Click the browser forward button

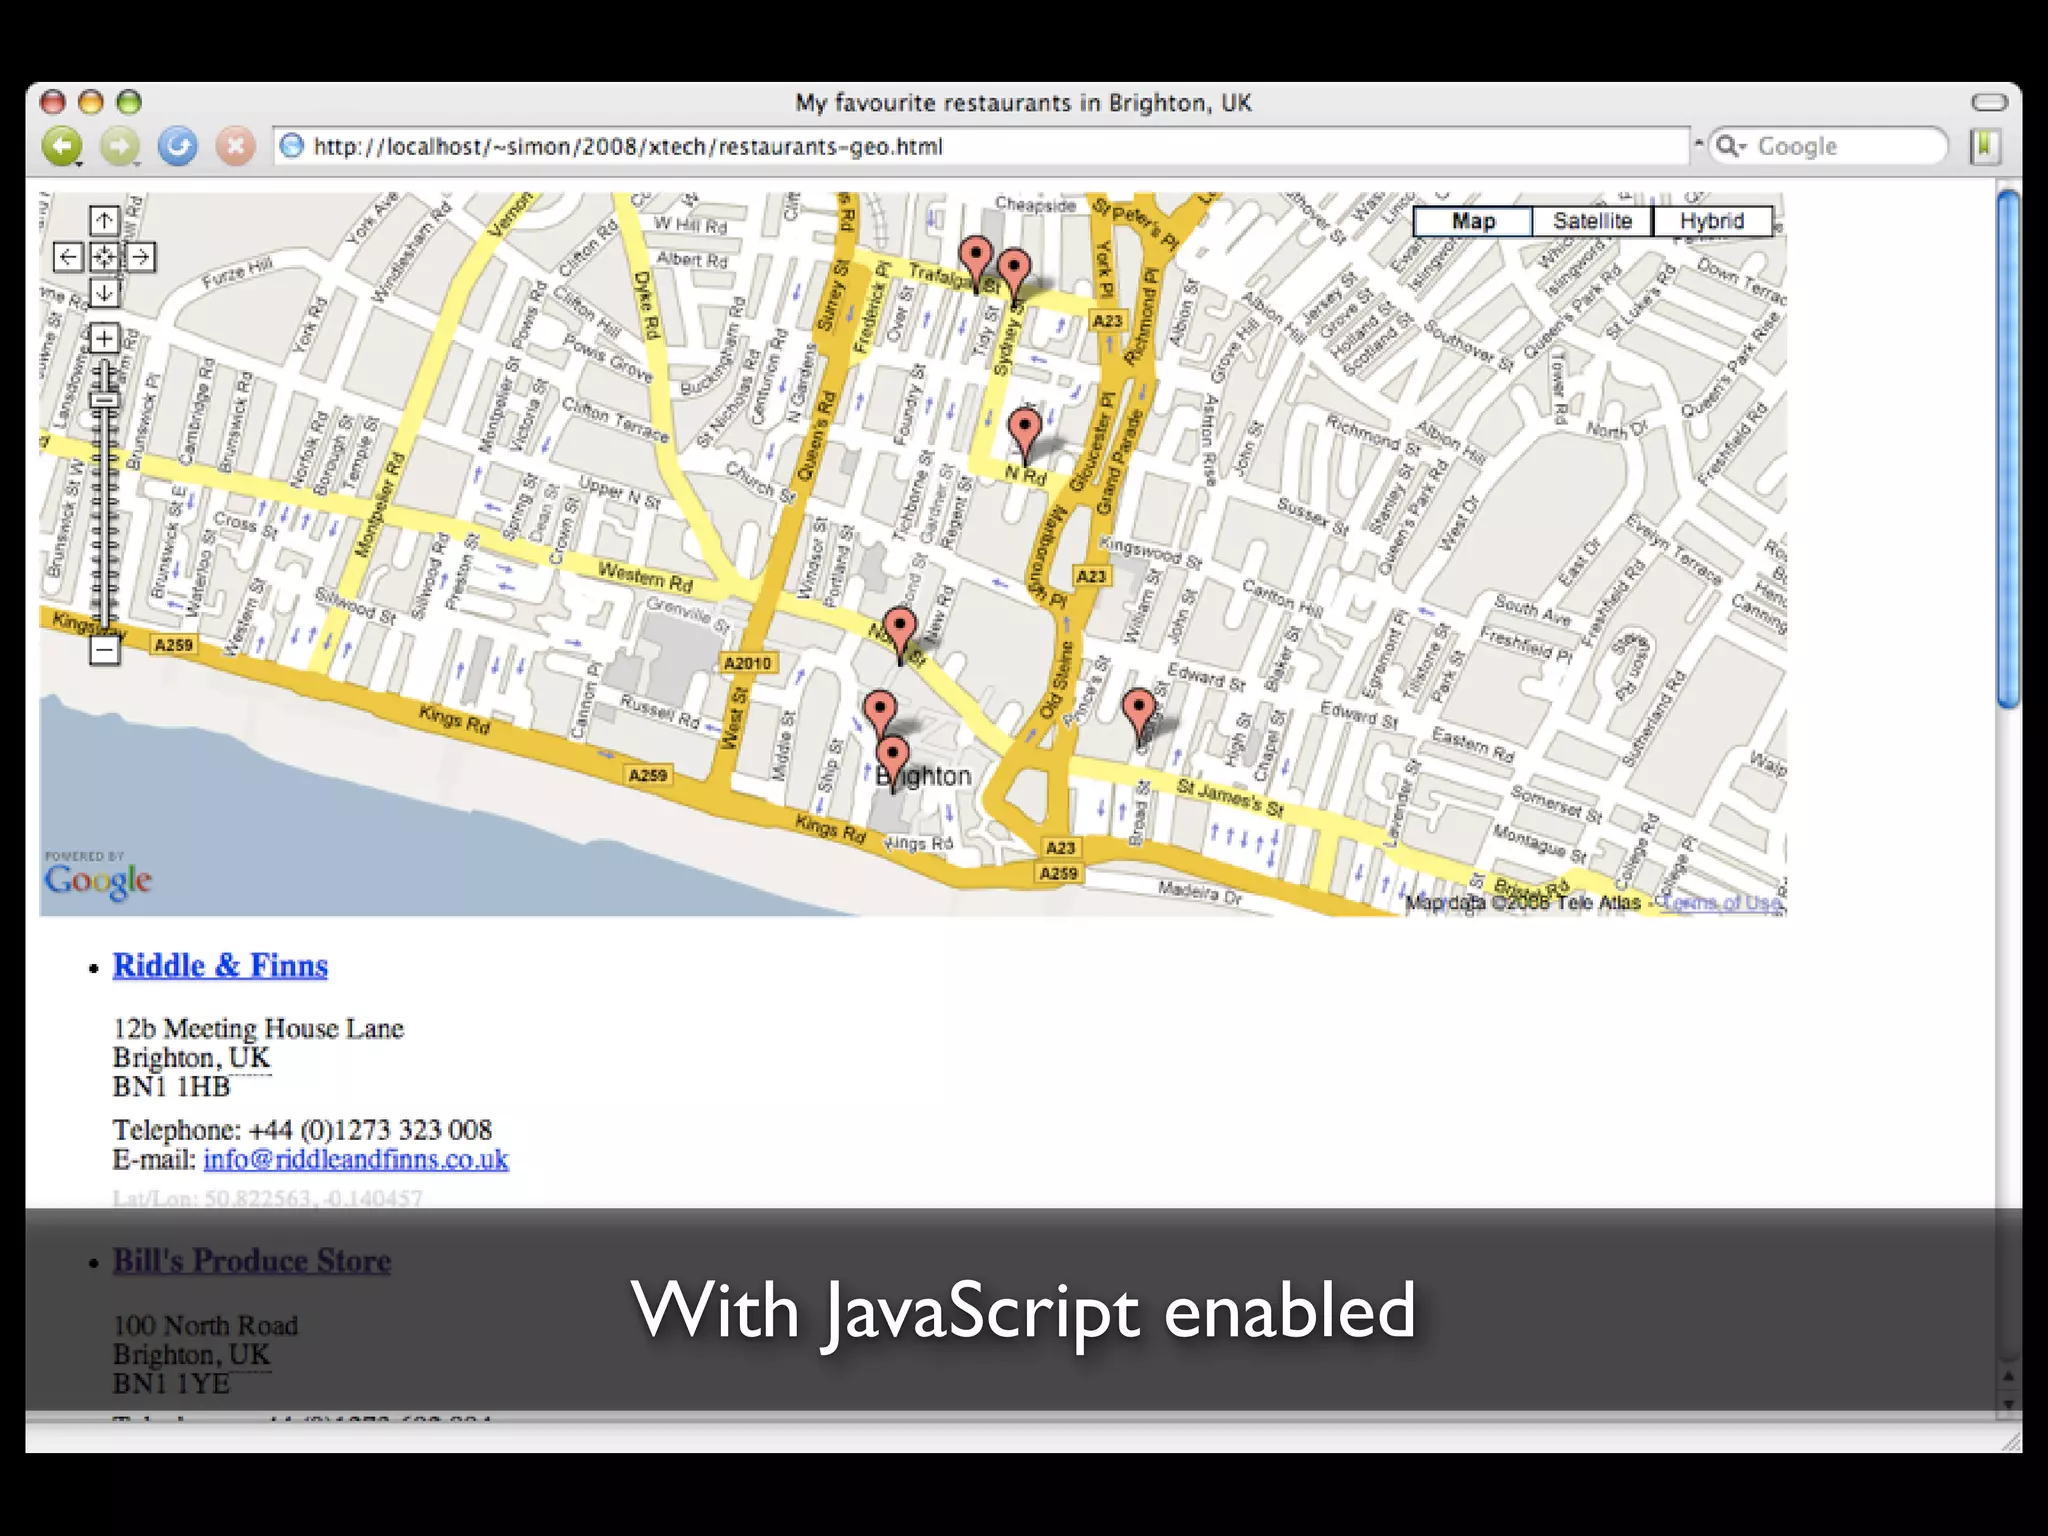120,147
